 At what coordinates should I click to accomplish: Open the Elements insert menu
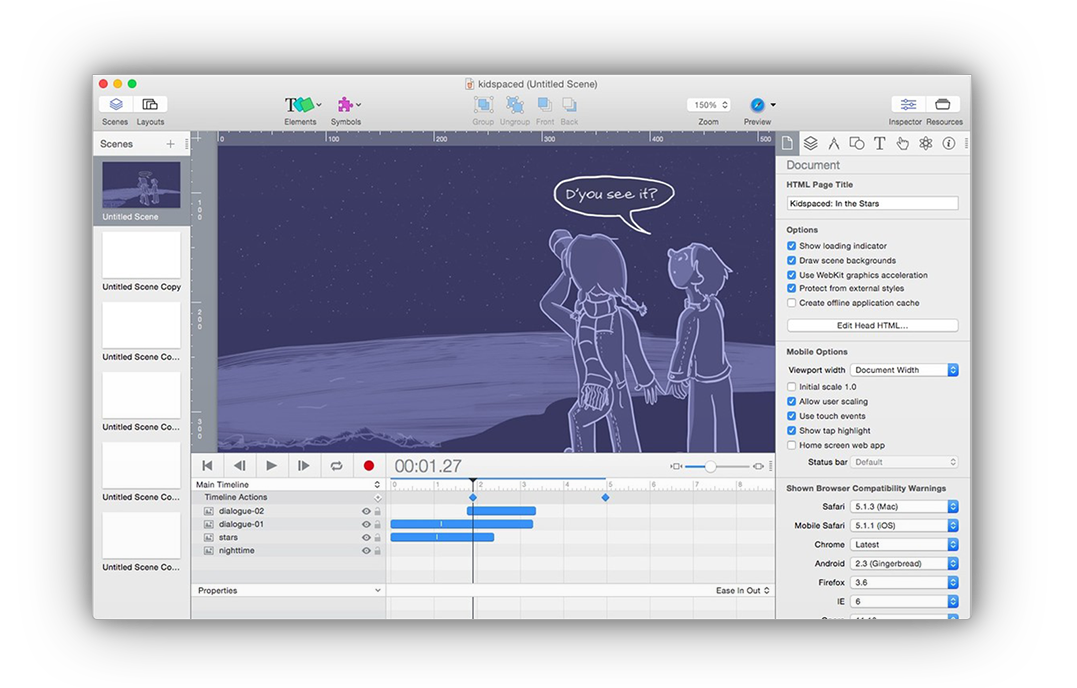coord(302,104)
